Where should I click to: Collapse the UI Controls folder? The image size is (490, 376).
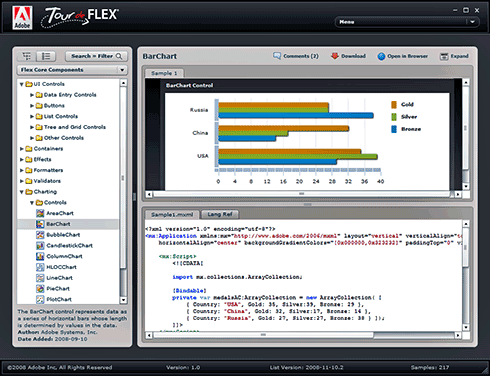[22, 84]
